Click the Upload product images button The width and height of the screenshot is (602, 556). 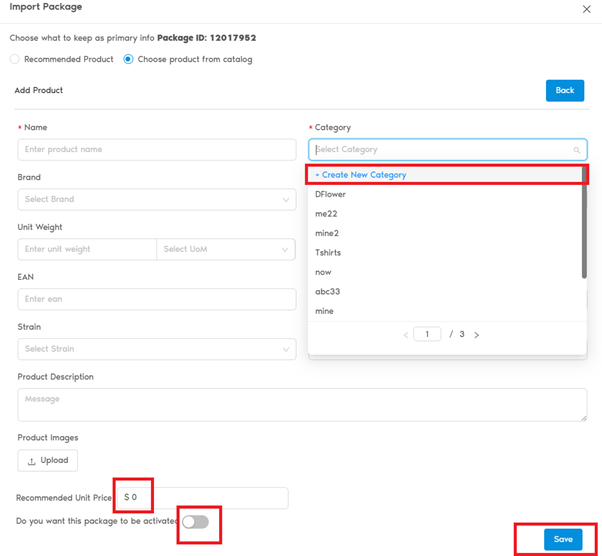[x=48, y=460]
